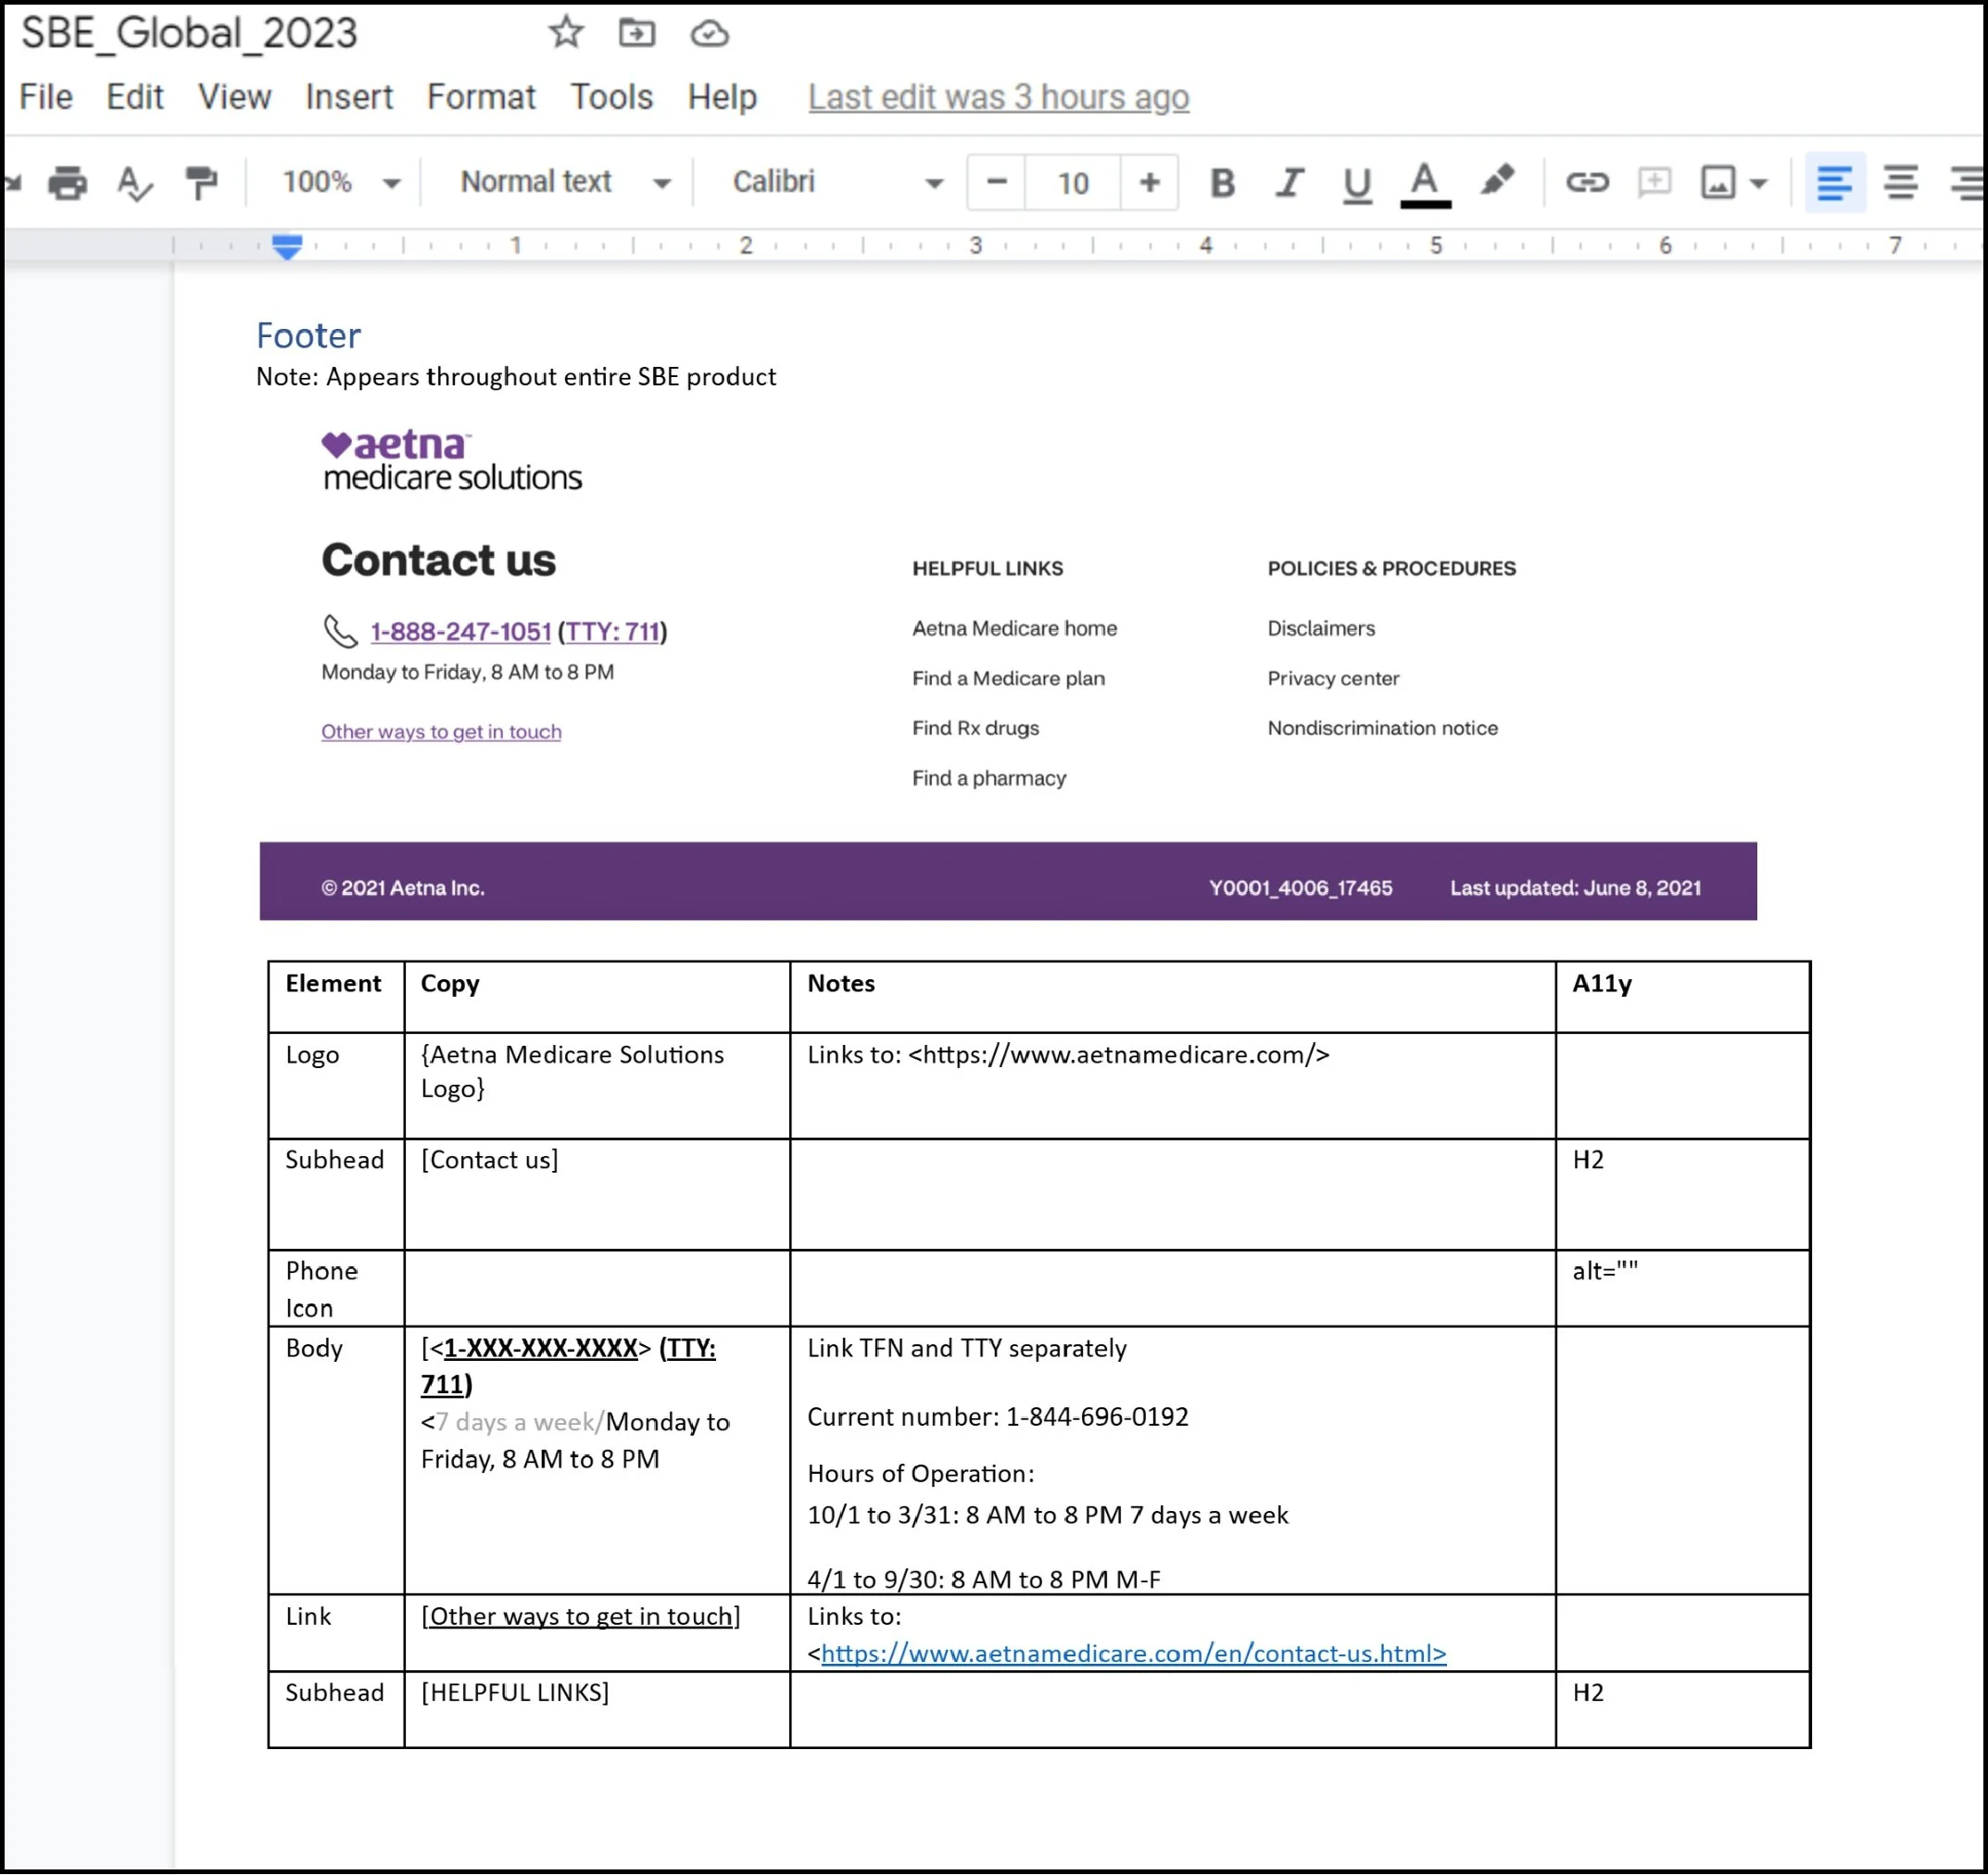Click the move to folder icon

[636, 33]
